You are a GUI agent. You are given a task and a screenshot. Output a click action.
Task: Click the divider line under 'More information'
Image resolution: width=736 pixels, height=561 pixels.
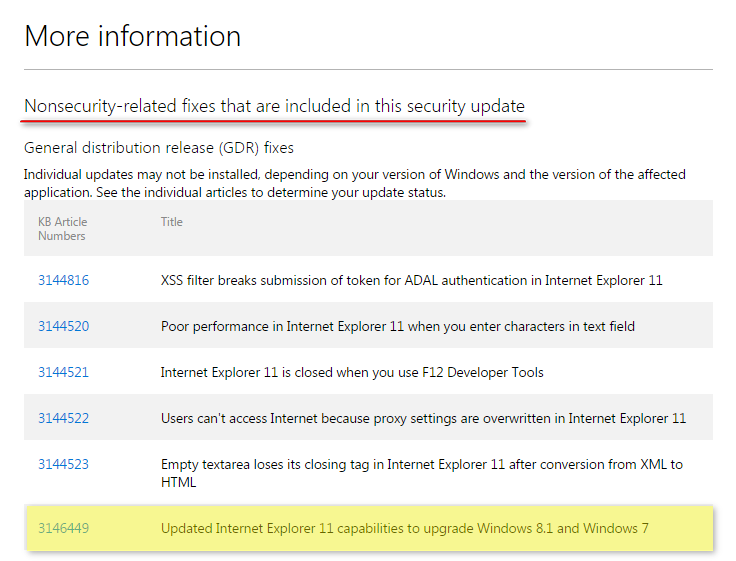[368, 69]
